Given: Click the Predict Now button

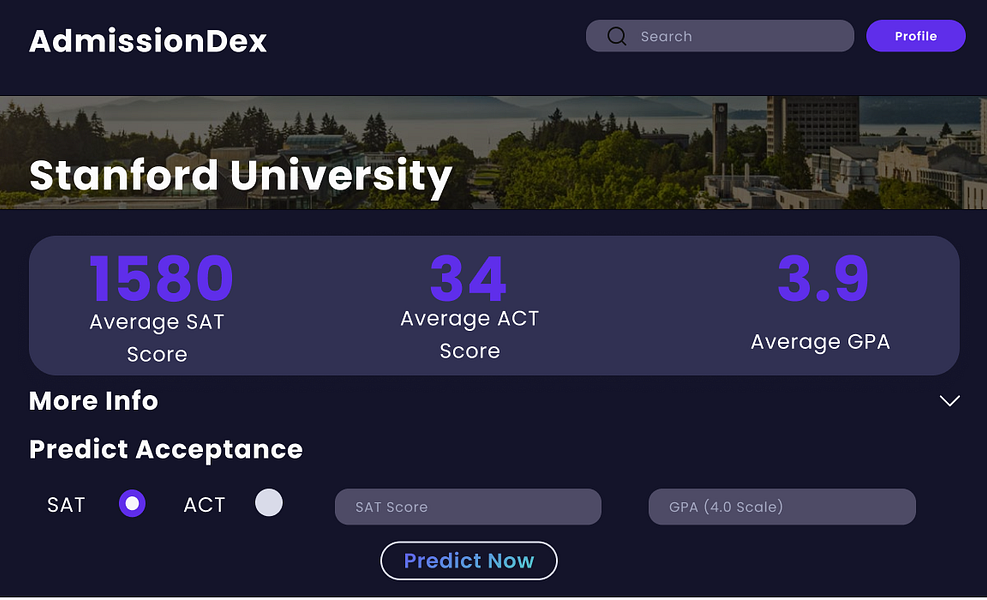Looking at the screenshot, I should click(469, 560).
